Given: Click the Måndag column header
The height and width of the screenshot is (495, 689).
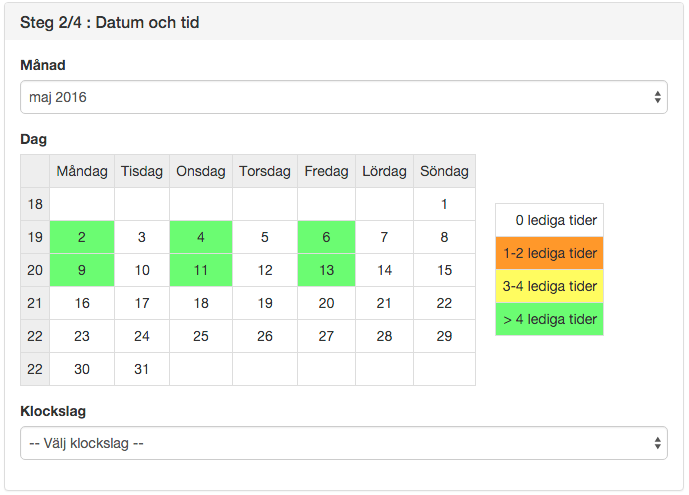Looking at the screenshot, I should click(x=82, y=171).
